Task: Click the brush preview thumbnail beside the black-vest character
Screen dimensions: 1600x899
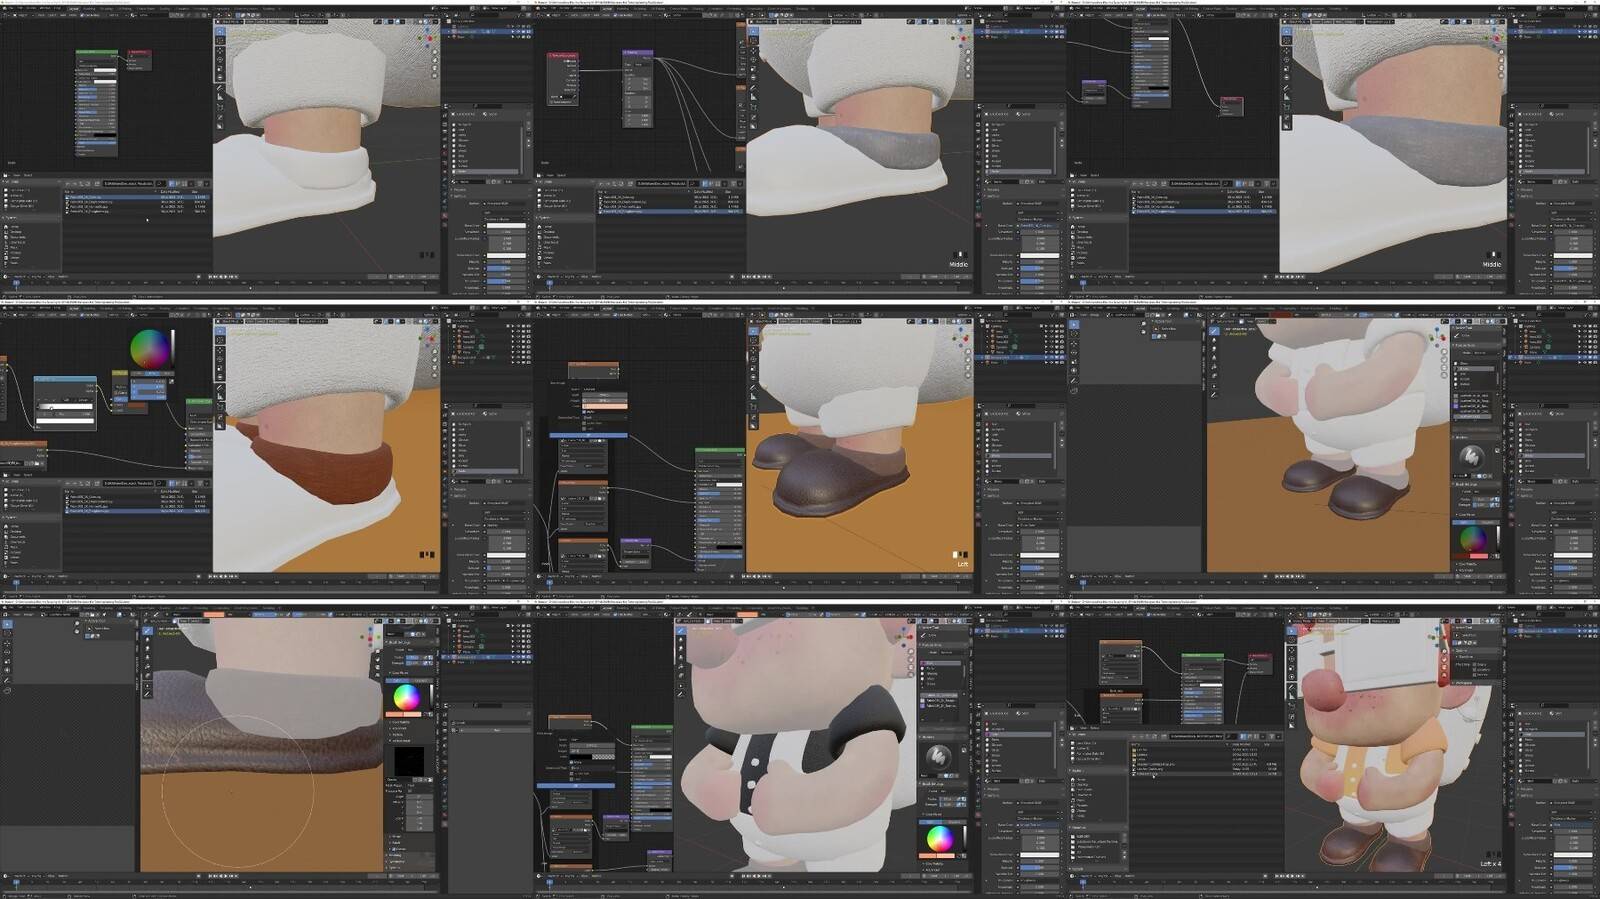Action: pyautogui.click(x=938, y=759)
